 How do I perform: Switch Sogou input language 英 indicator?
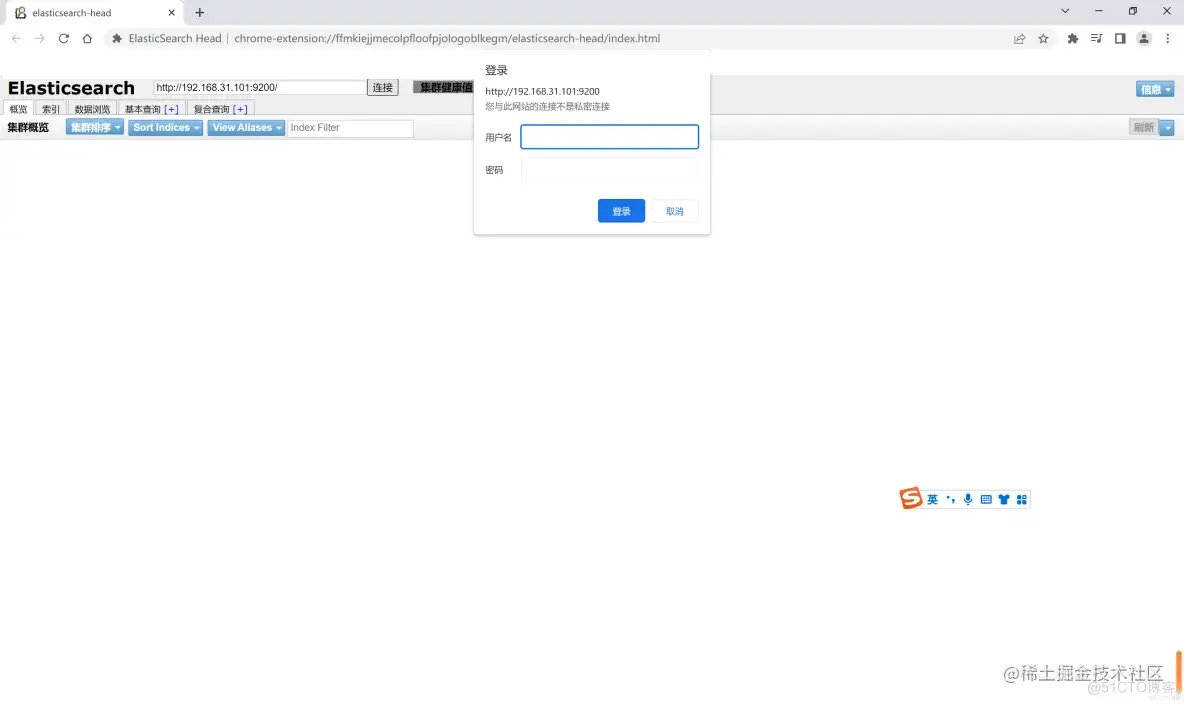click(933, 499)
